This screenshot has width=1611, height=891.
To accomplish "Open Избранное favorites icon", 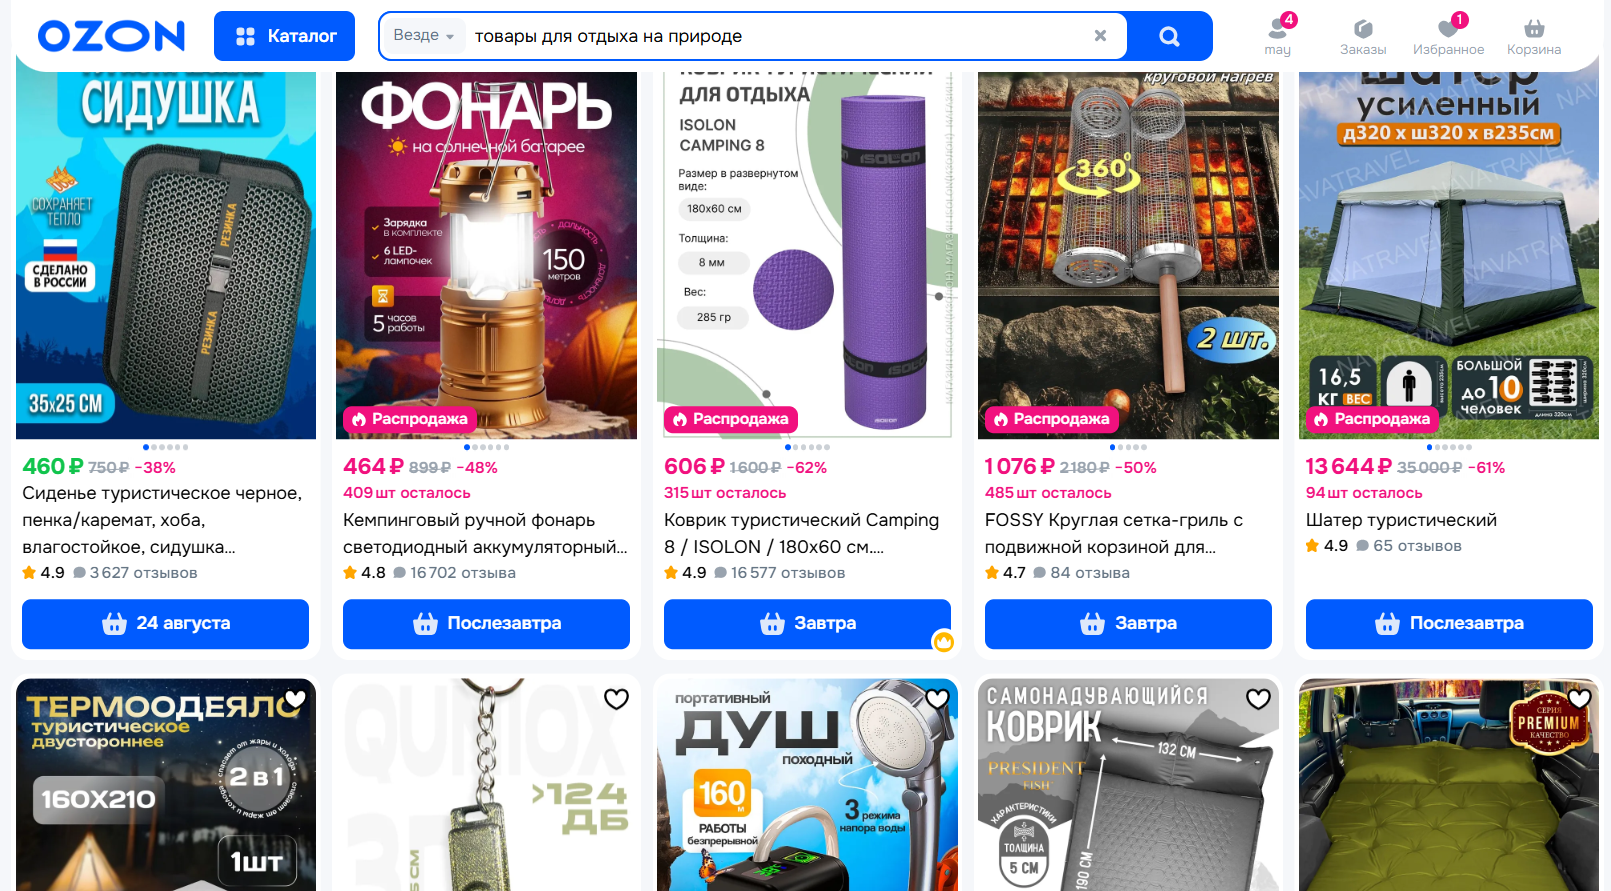I will 1448,36.
